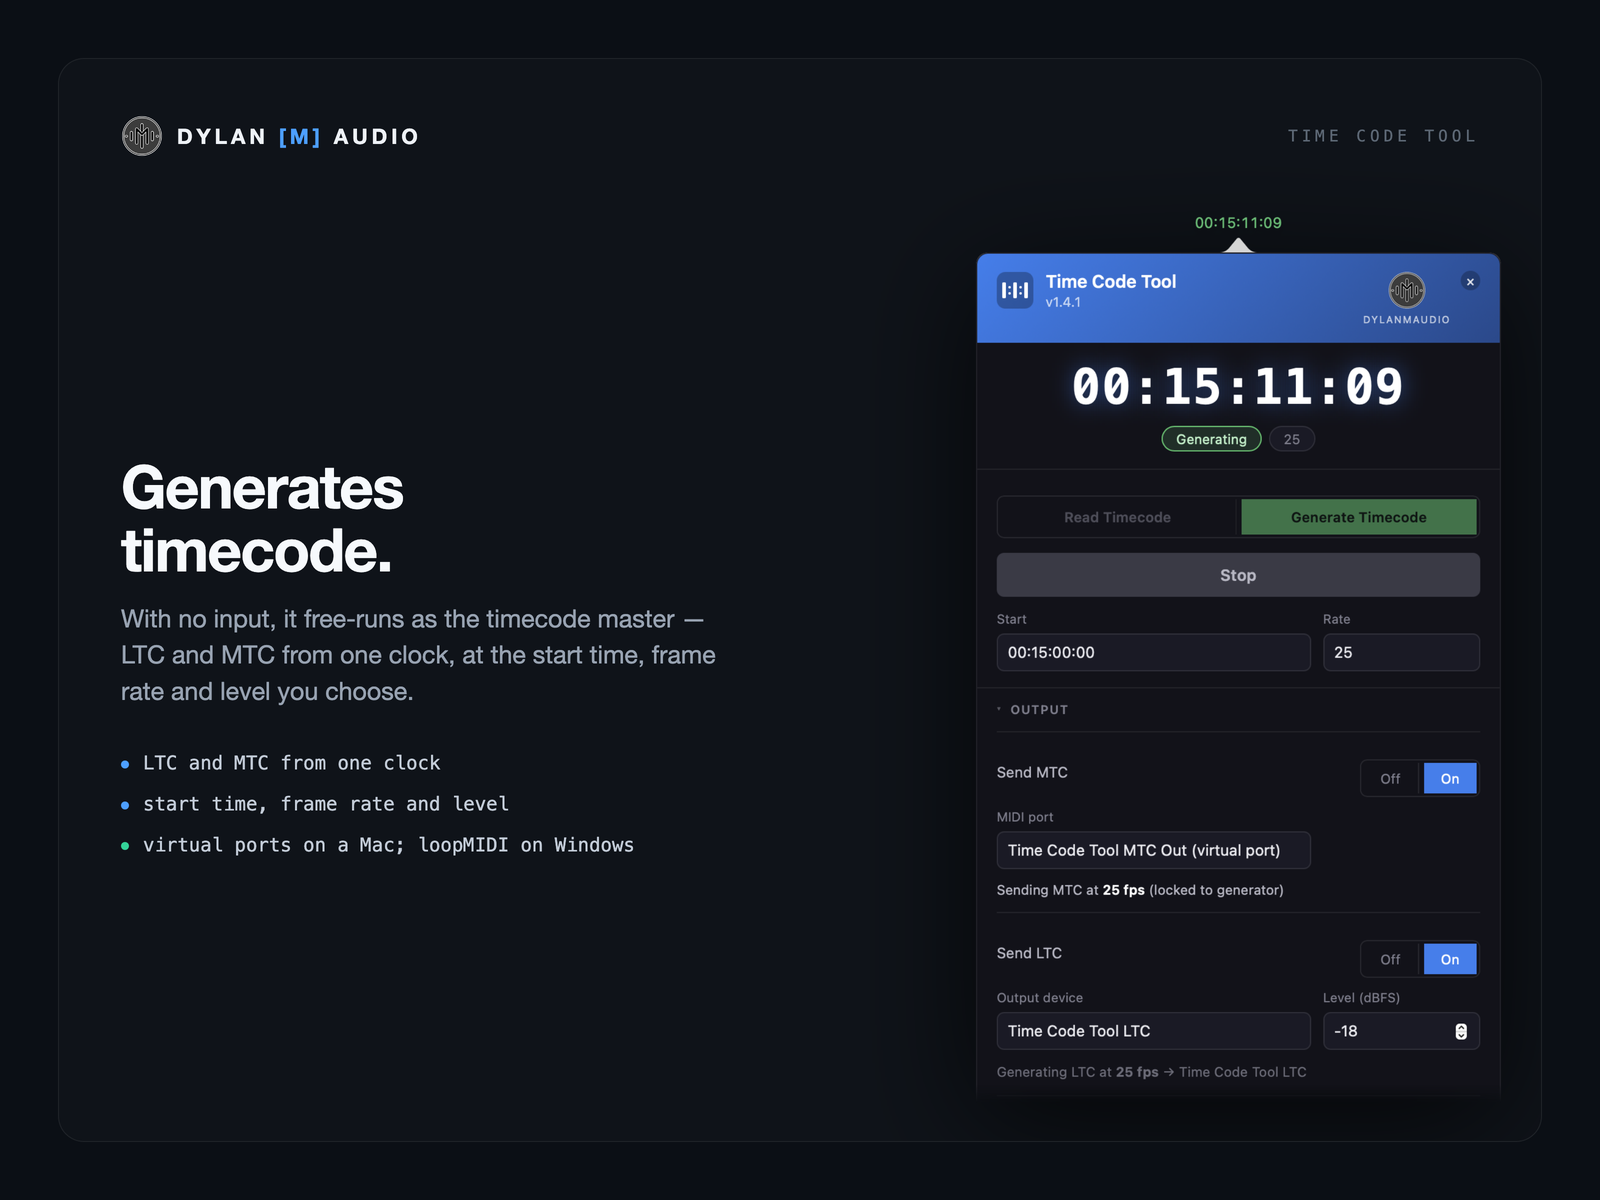Click the DYLAN [M] AUDIO brand text
1600x1200 pixels.
tap(298, 137)
